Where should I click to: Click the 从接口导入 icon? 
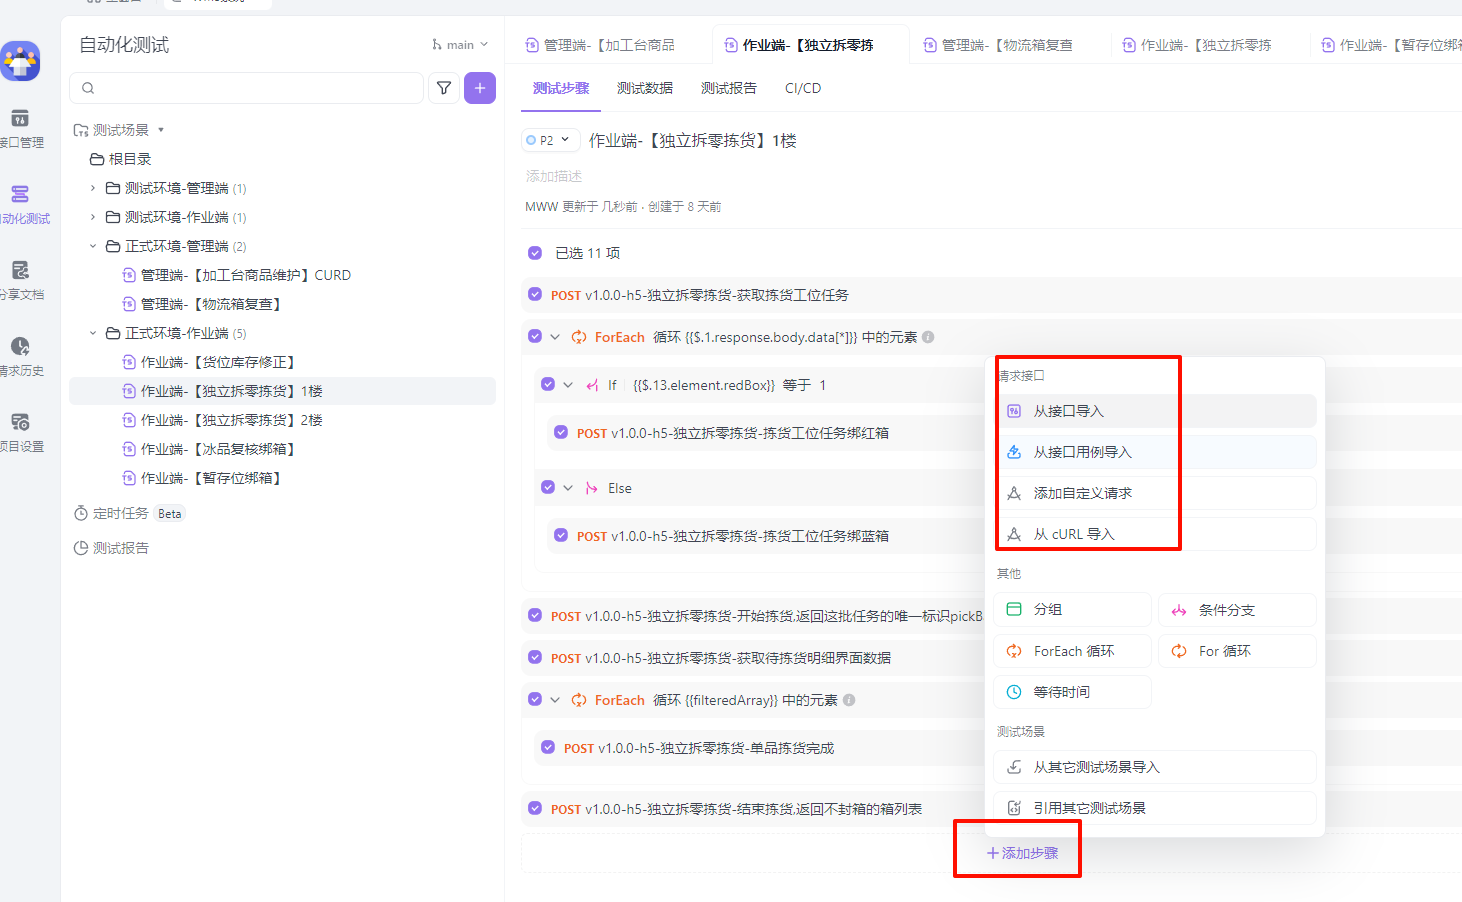click(1014, 411)
